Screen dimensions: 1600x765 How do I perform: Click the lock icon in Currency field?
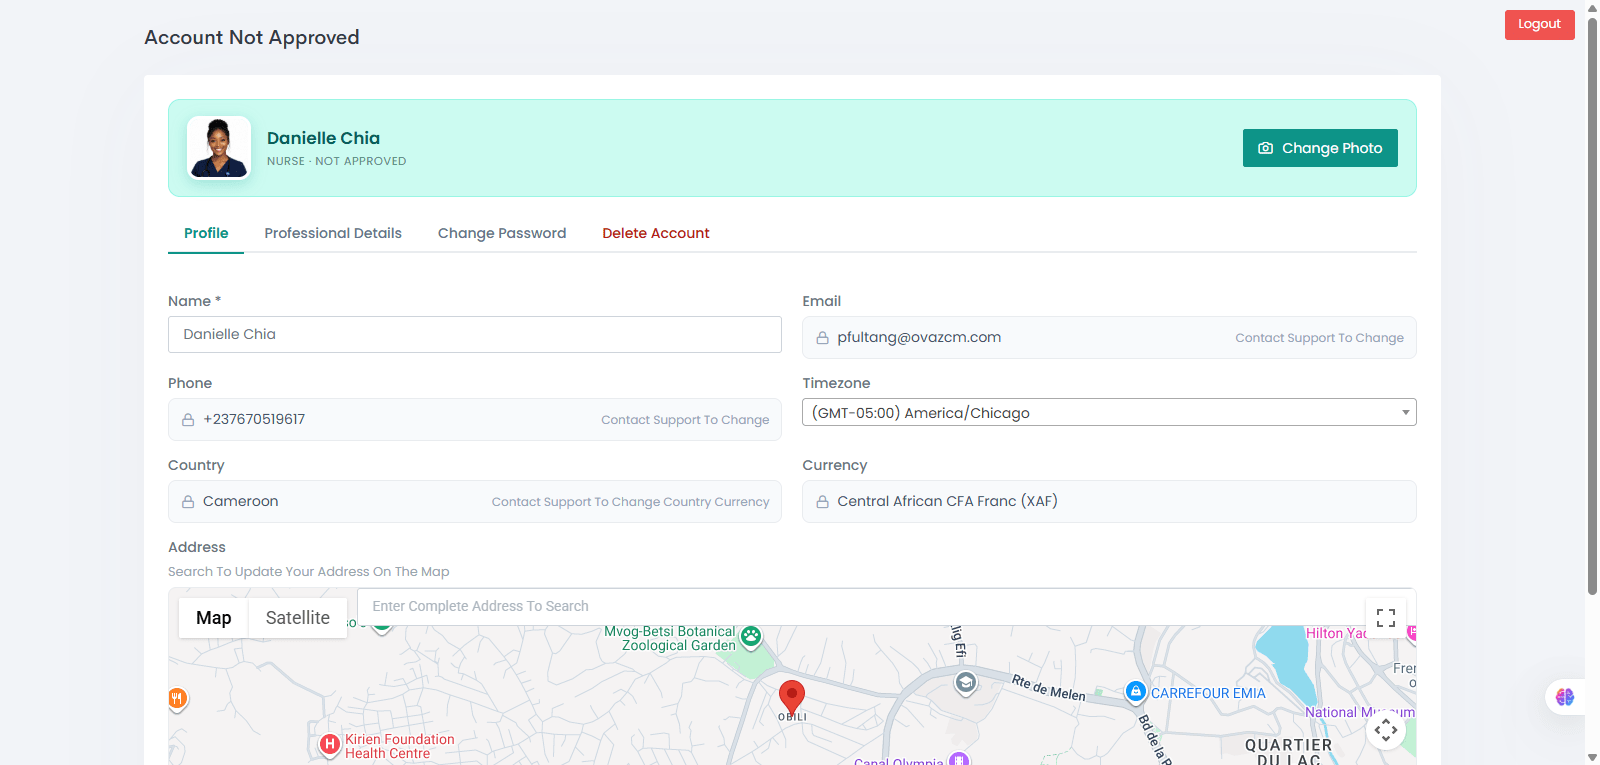click(x=822, y=502)
